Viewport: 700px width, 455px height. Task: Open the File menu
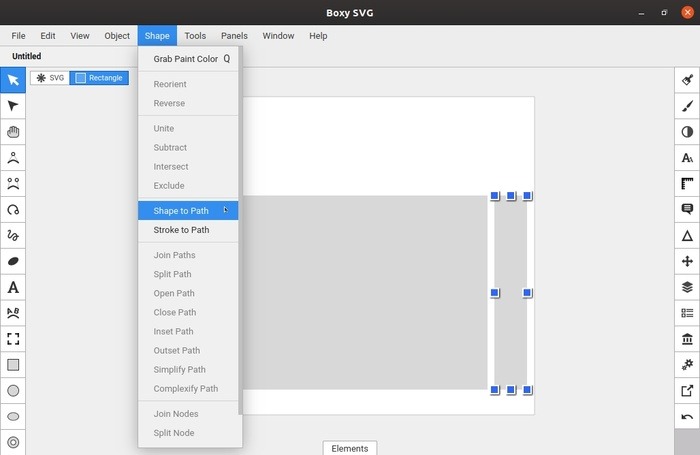[x=18, y=36]
